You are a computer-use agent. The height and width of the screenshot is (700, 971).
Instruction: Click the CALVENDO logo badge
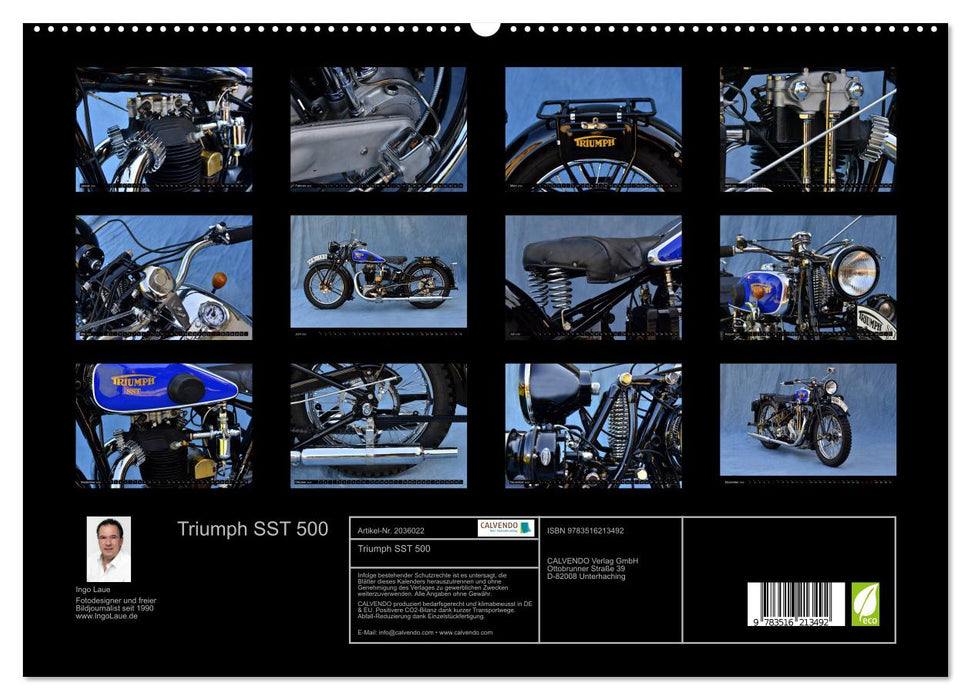pyautogui.click(x=505, y=528)
